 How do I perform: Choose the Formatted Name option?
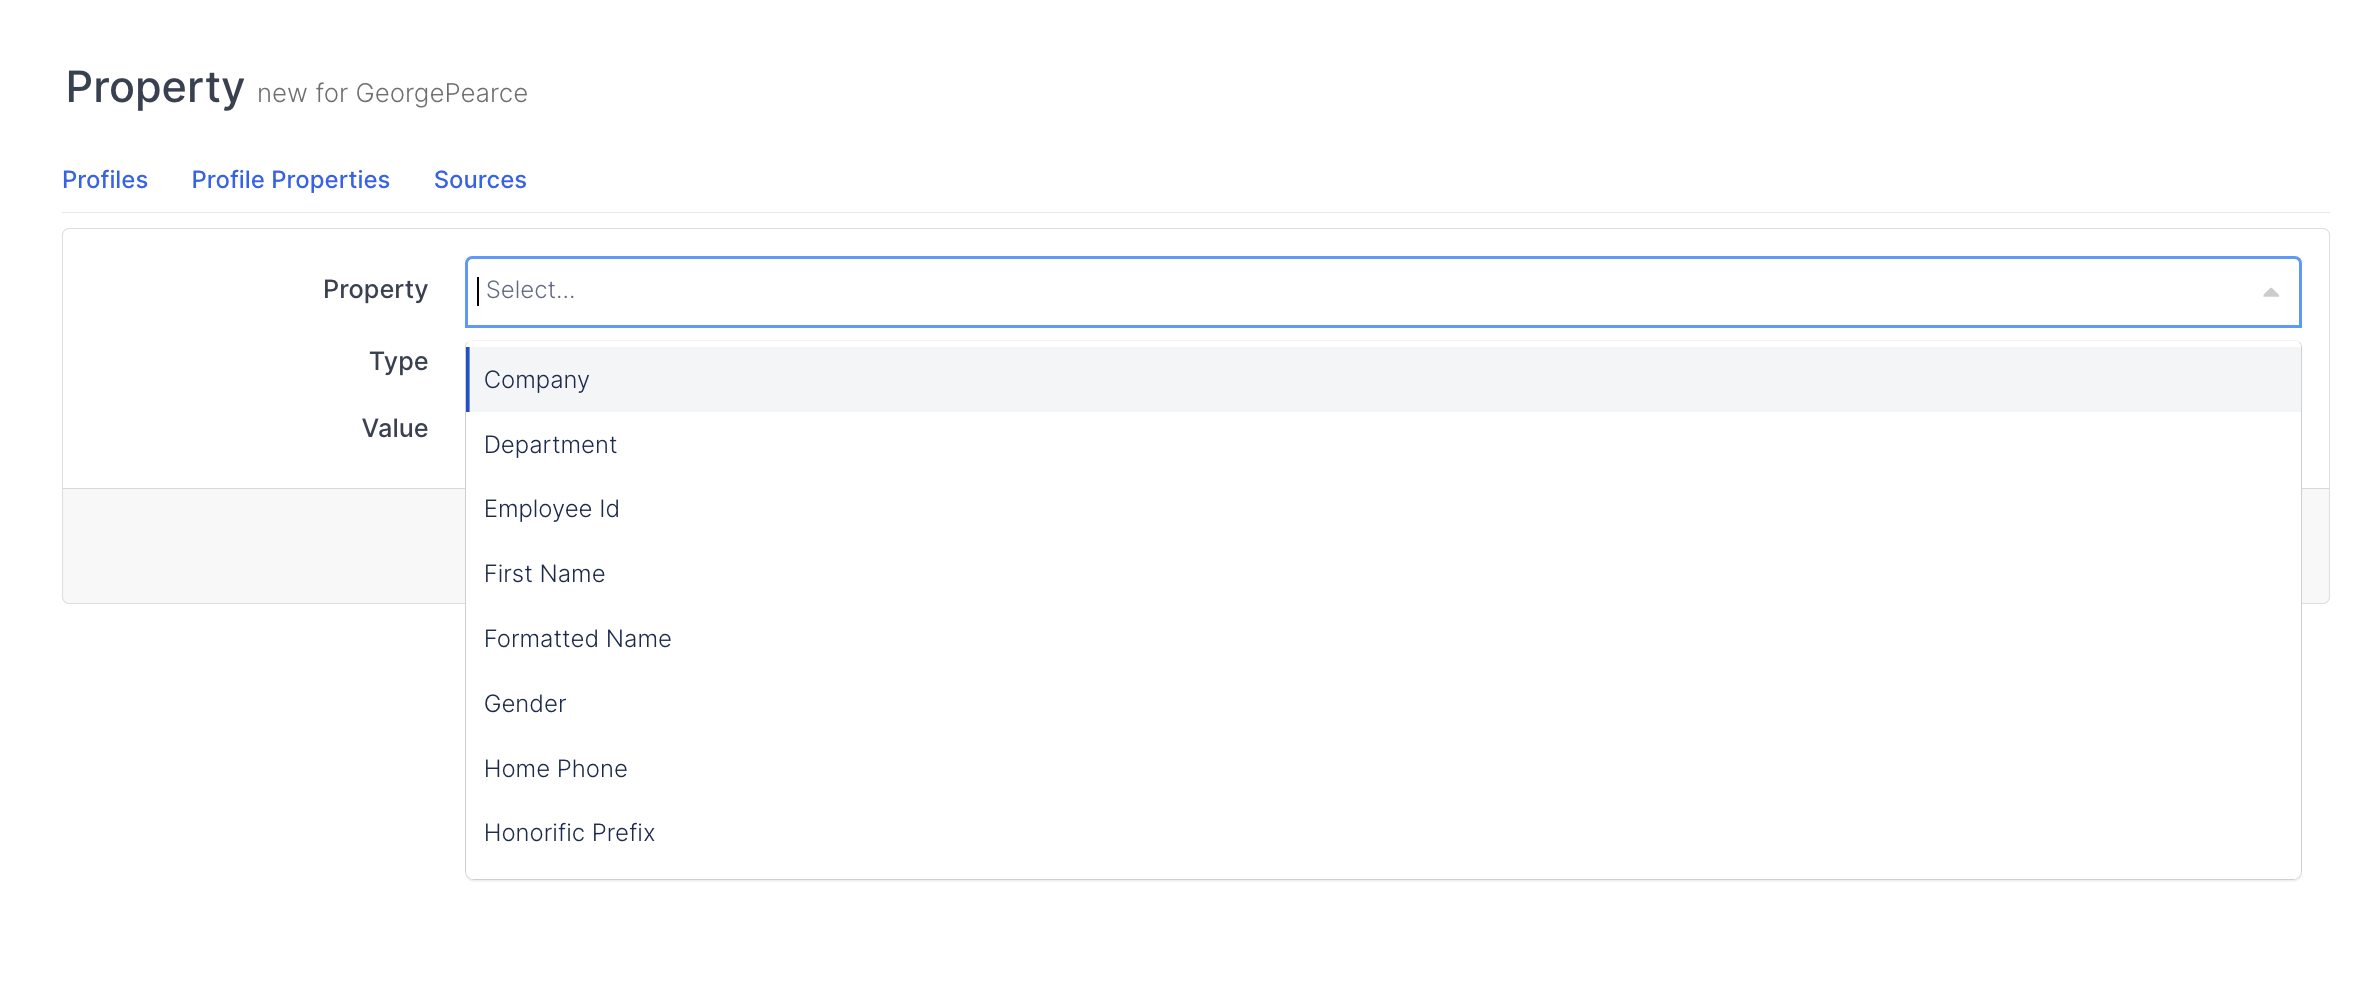coord(577,639)
